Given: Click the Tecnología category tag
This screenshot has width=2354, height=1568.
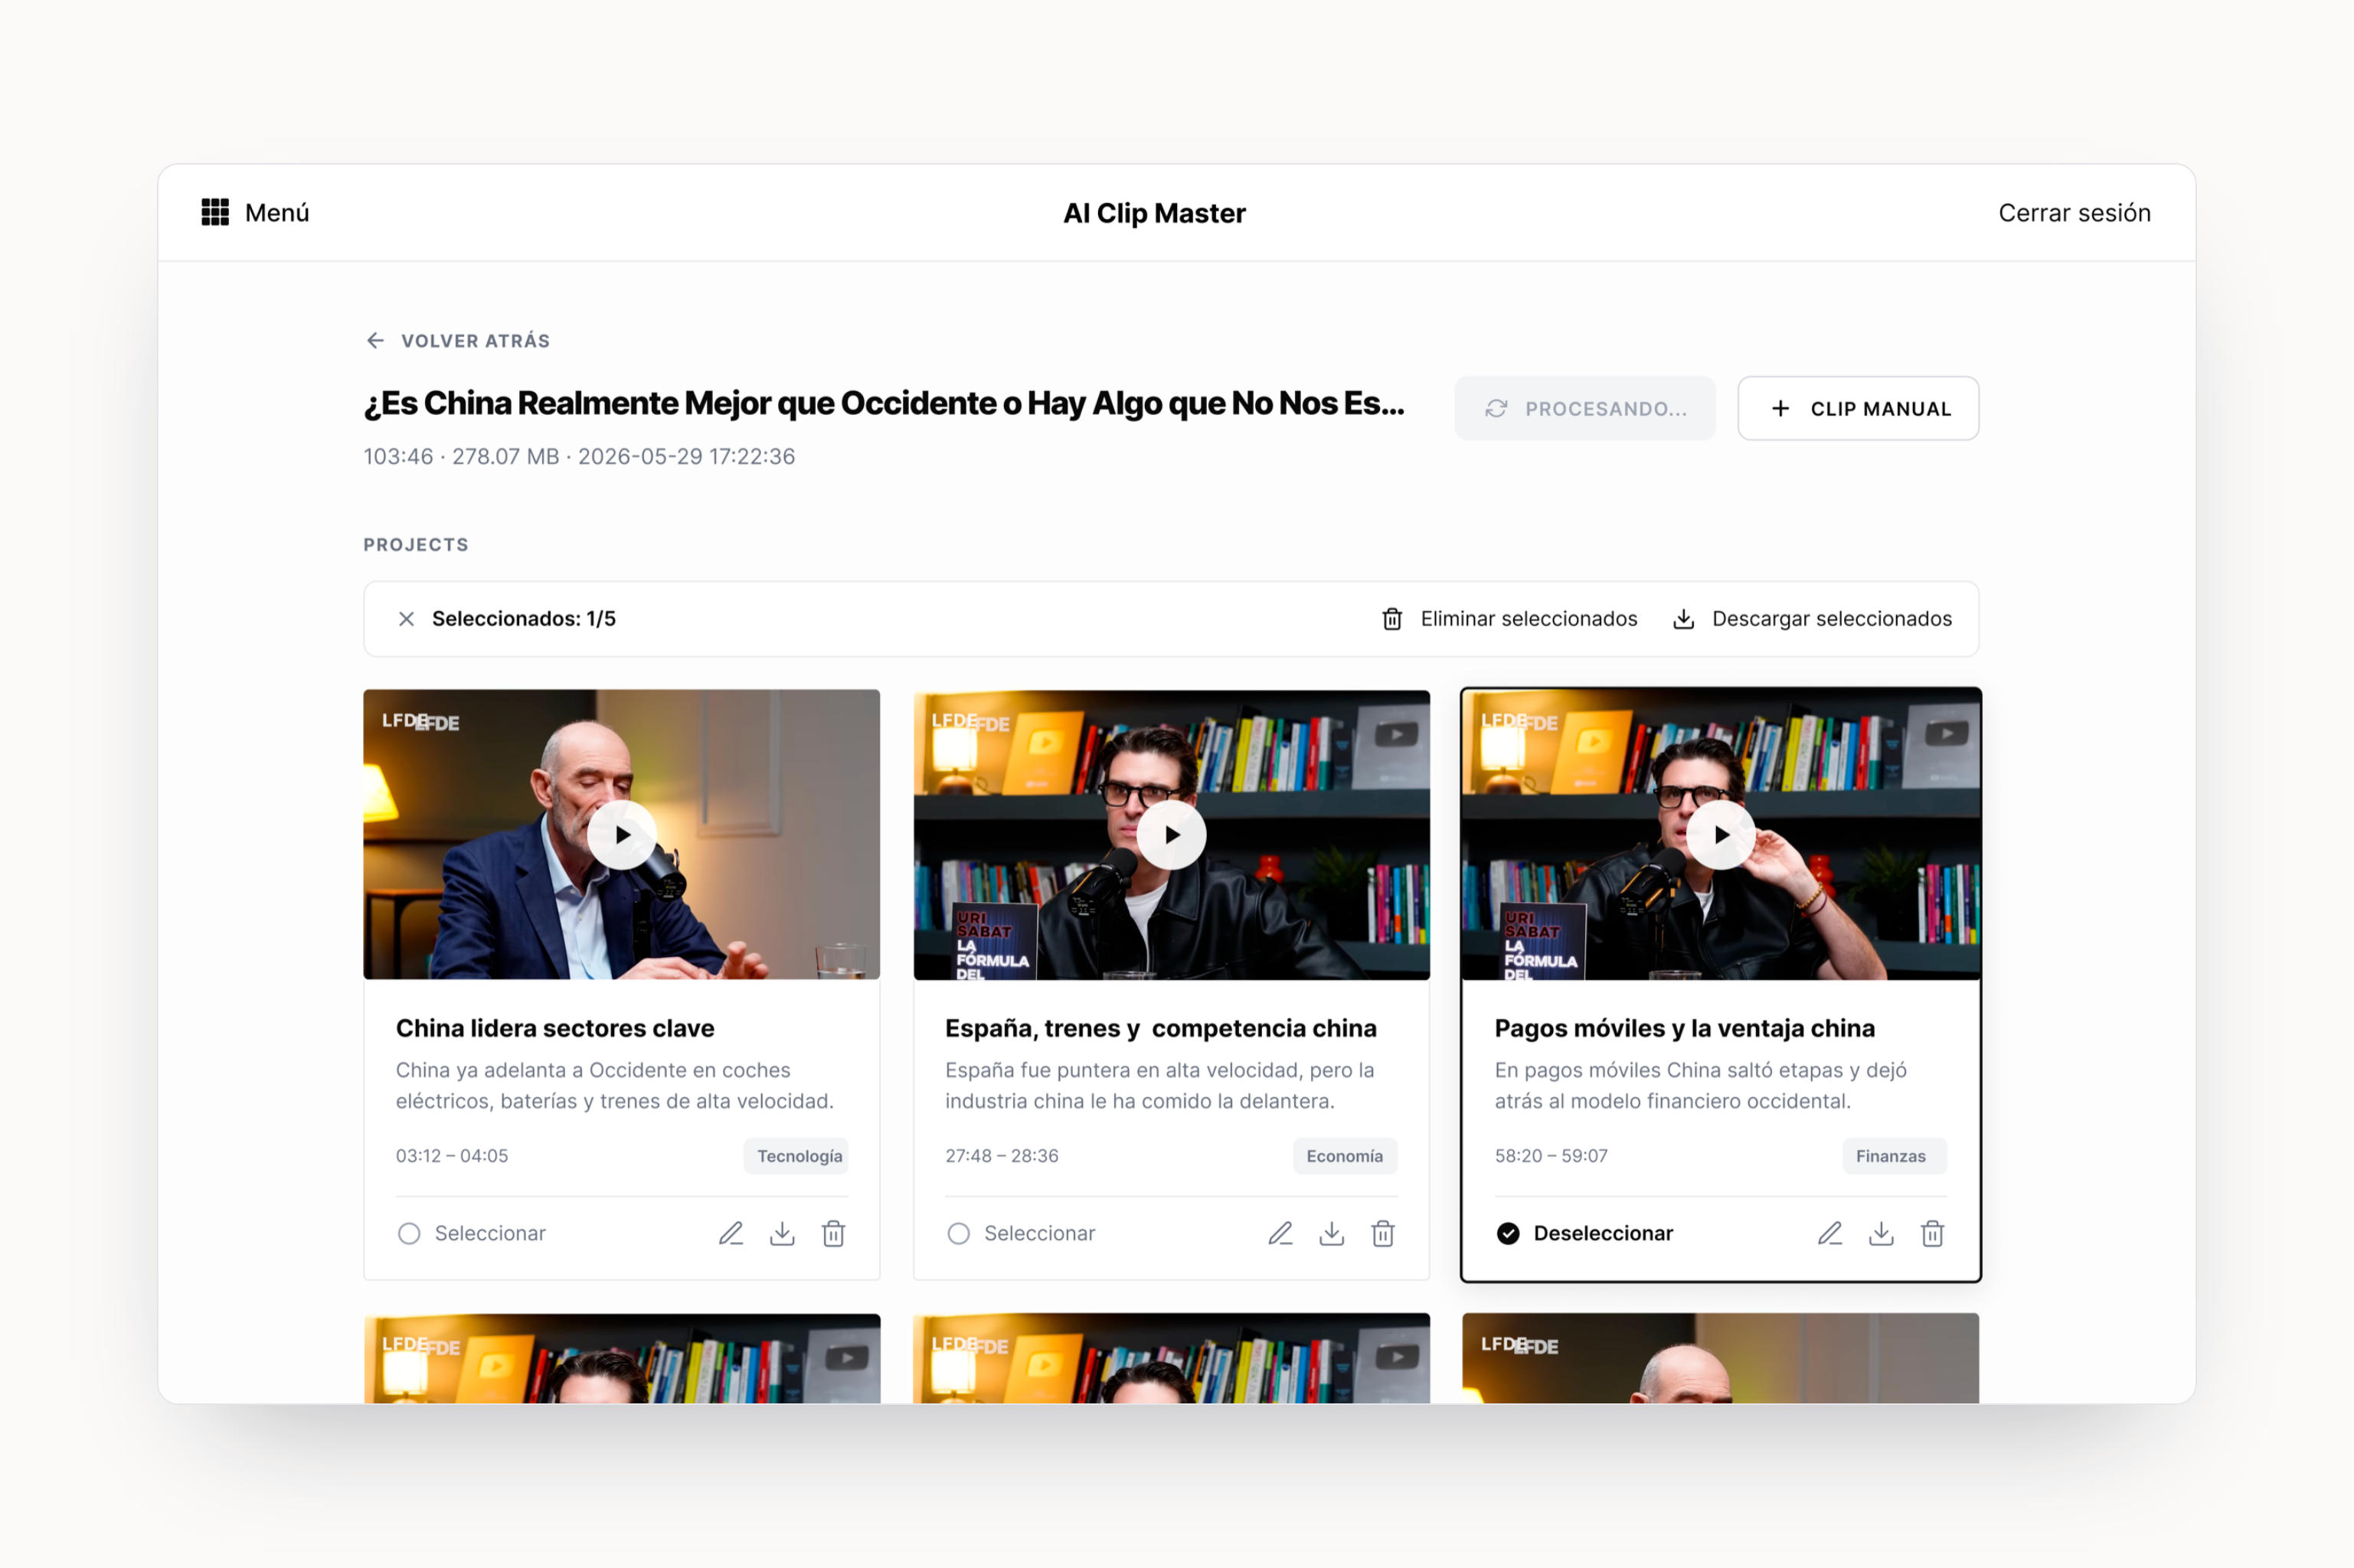Looking at the screenshot, I should click(x=797, y=1156).
